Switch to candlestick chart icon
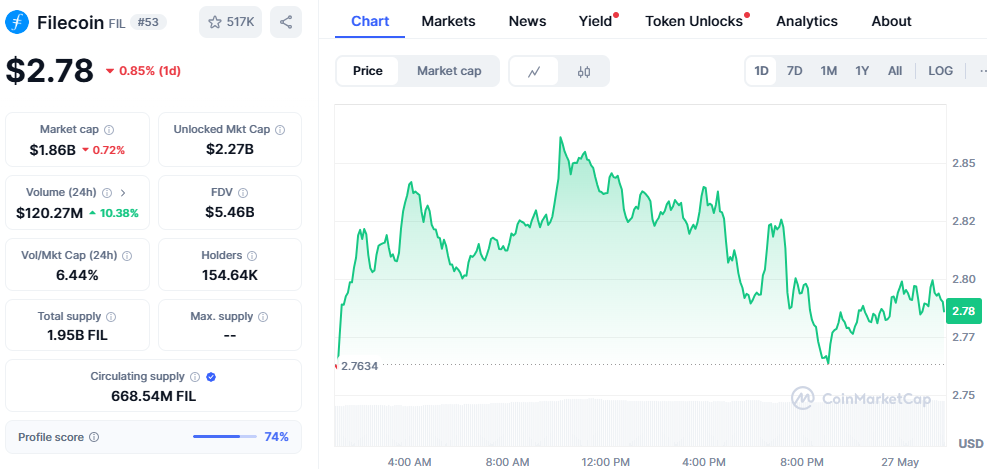This screenshot has width=987, height=469. point(584,71)
